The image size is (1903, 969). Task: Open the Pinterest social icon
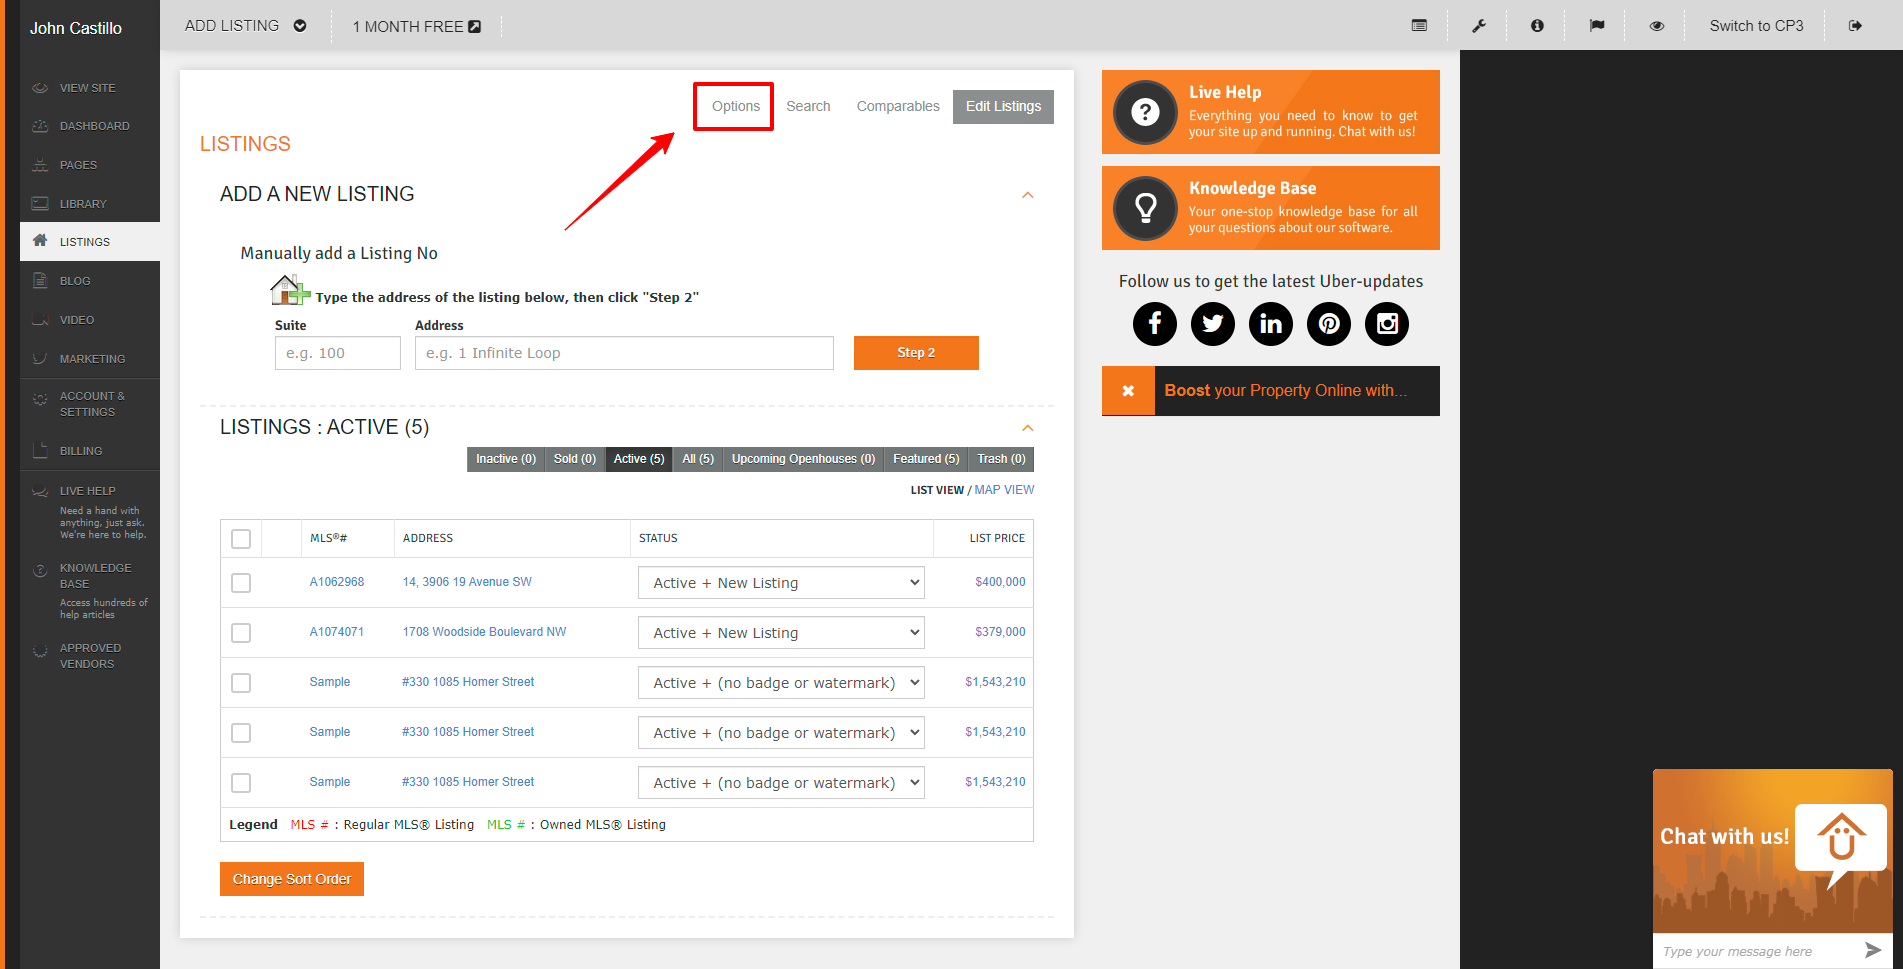click(x=1328, y=324)
